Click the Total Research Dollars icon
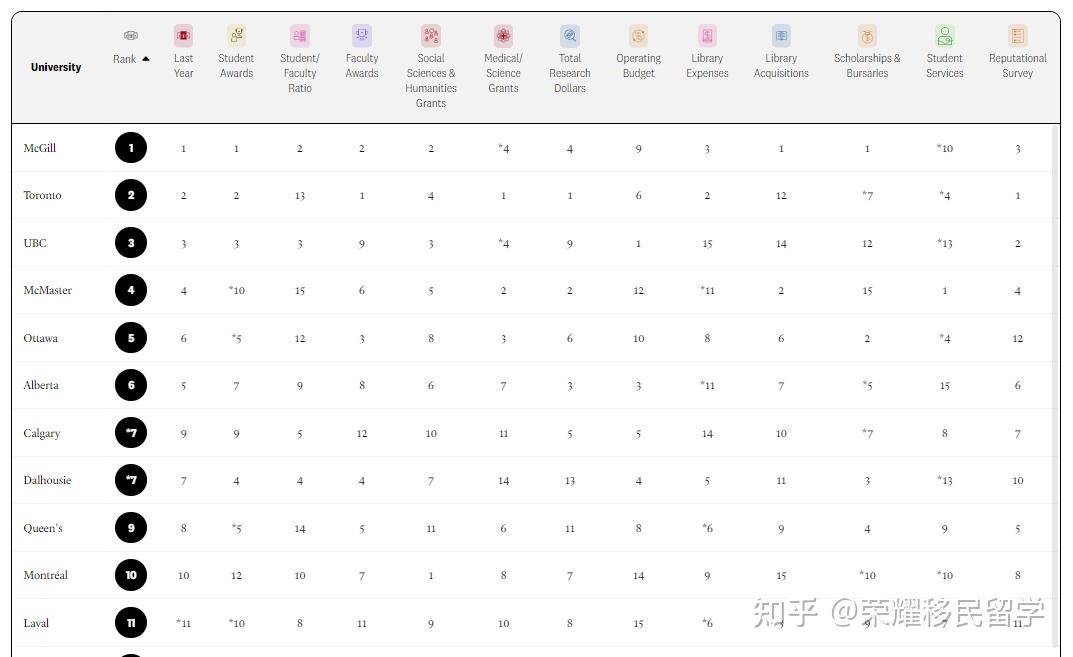 (x=570, y=35)
